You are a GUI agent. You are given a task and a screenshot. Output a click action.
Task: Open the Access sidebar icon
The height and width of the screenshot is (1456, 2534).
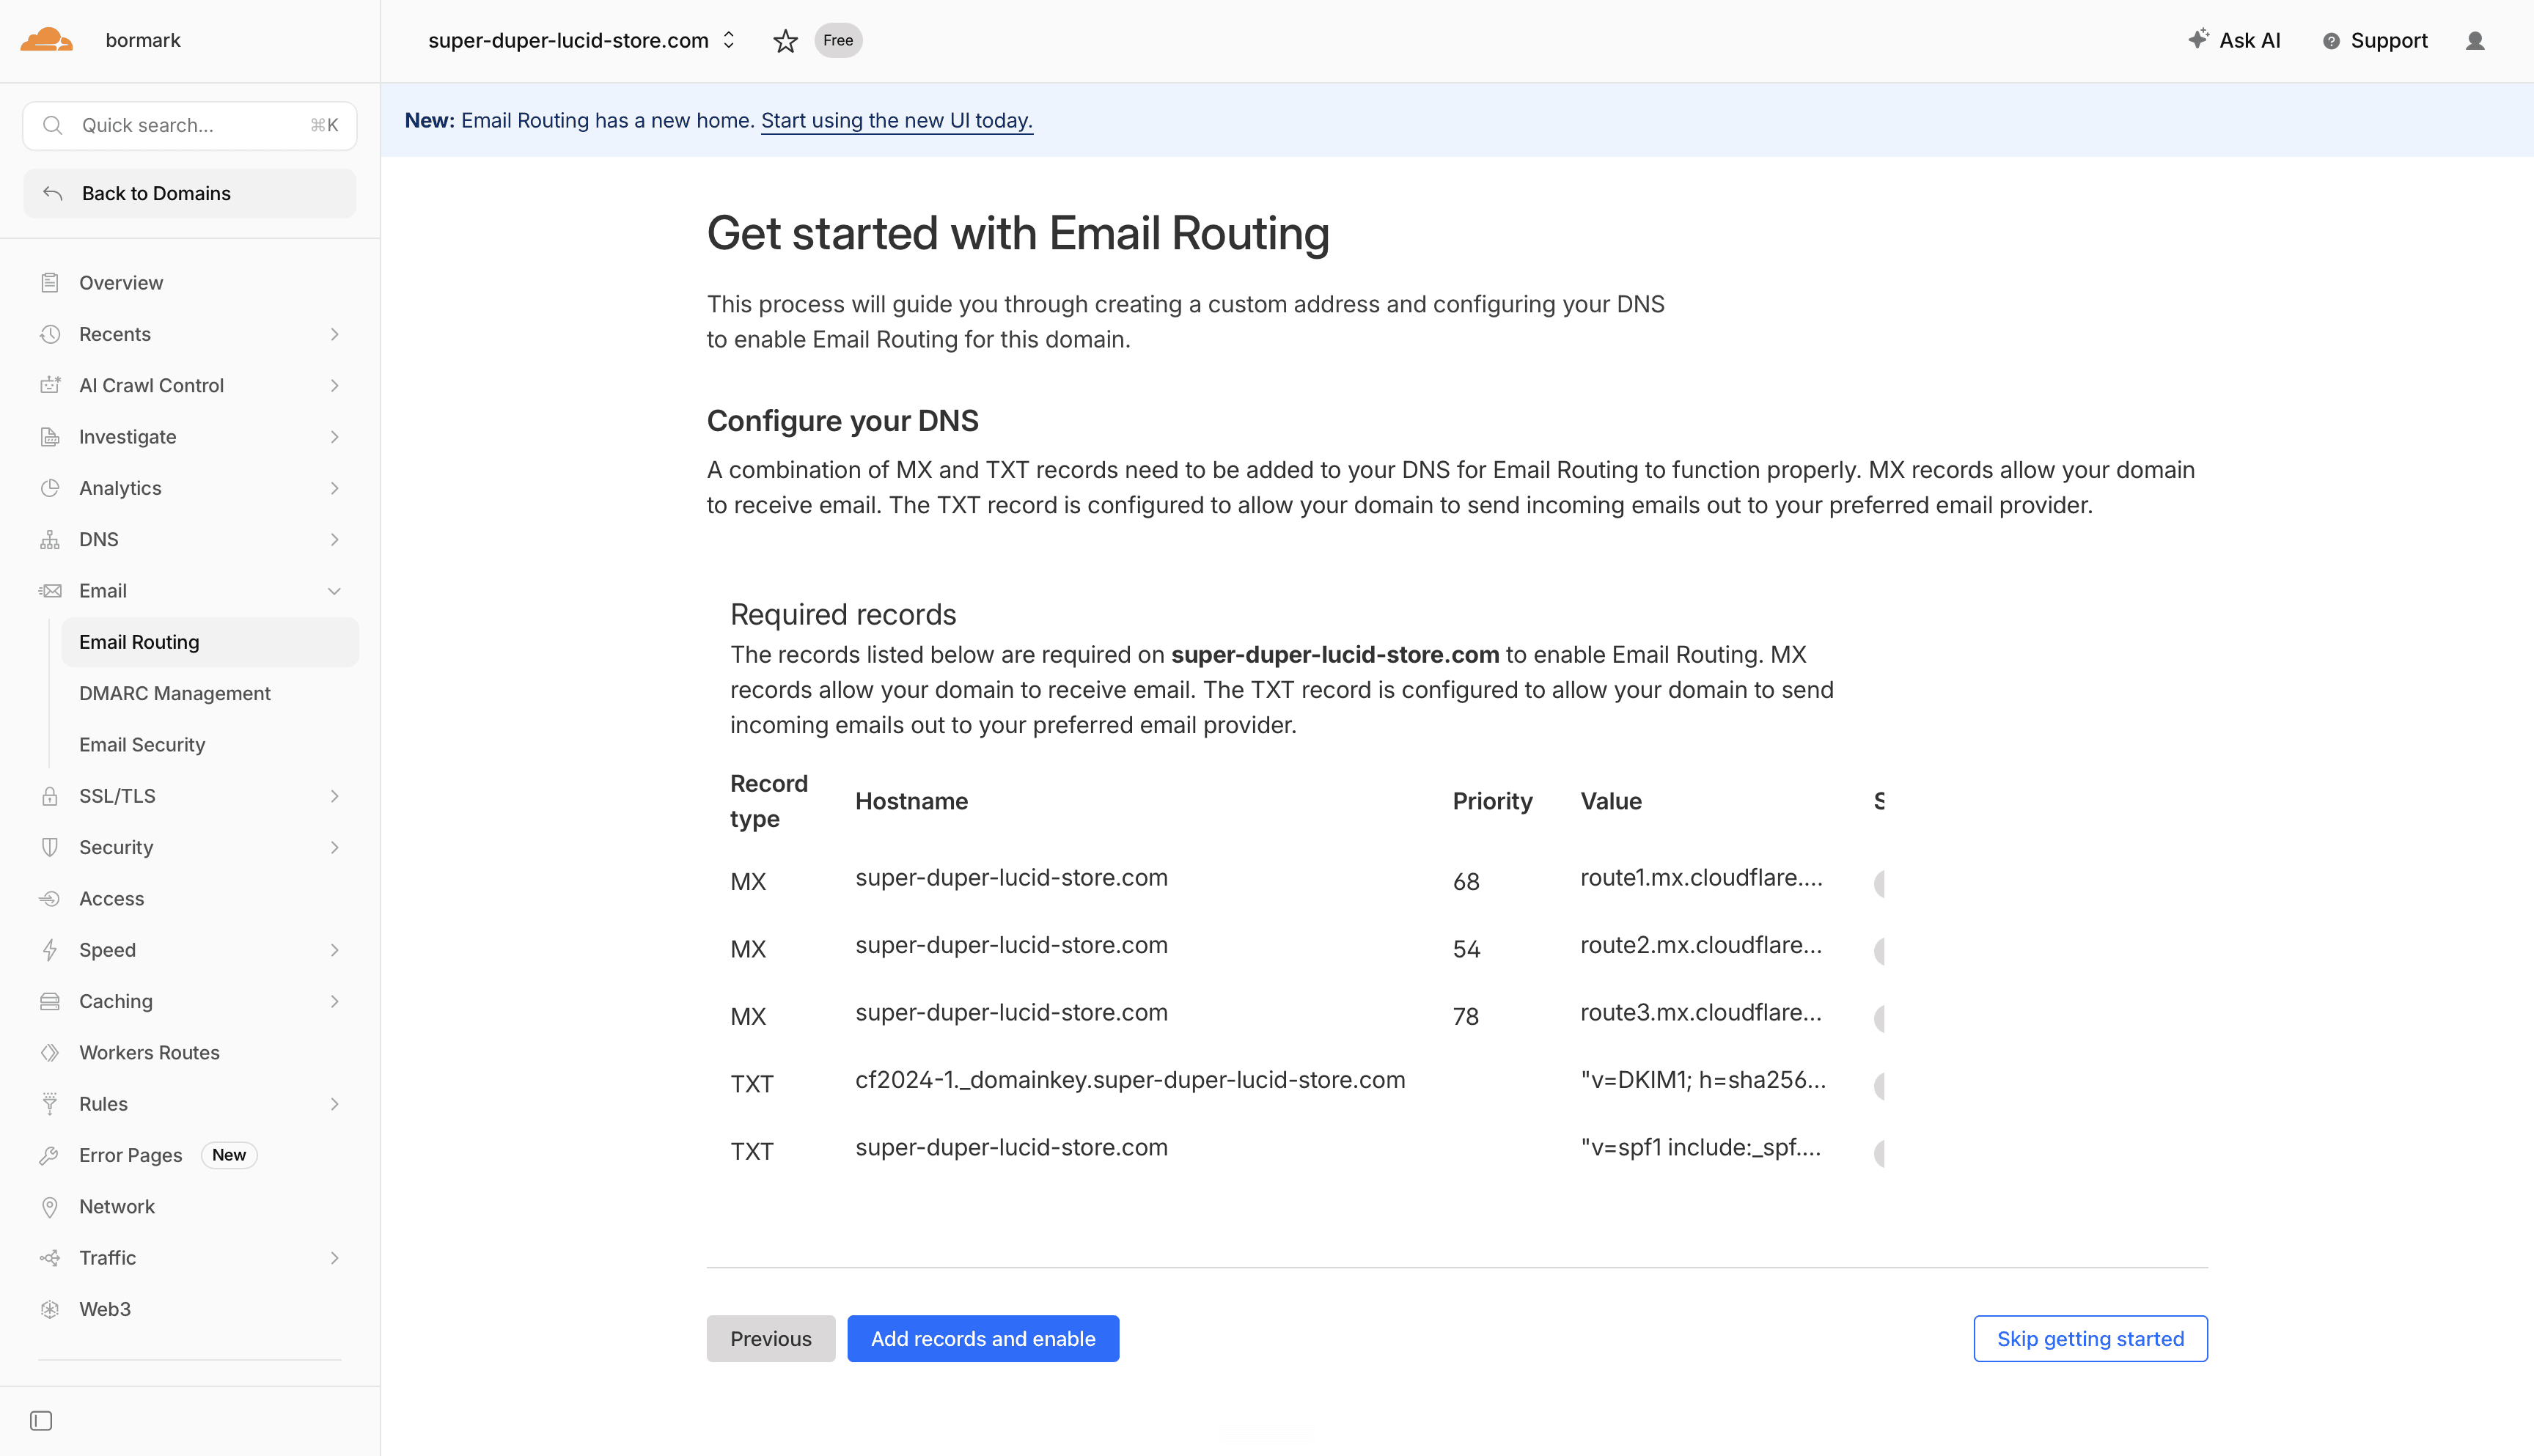coord(50,899)
